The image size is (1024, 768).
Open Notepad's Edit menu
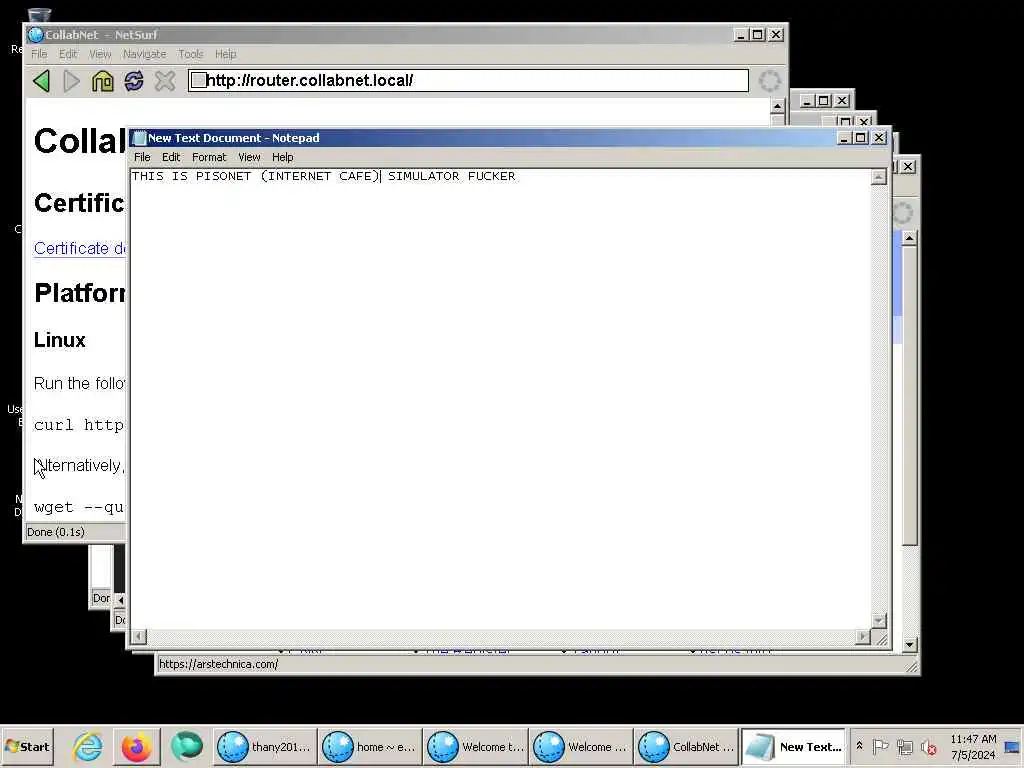171,157
